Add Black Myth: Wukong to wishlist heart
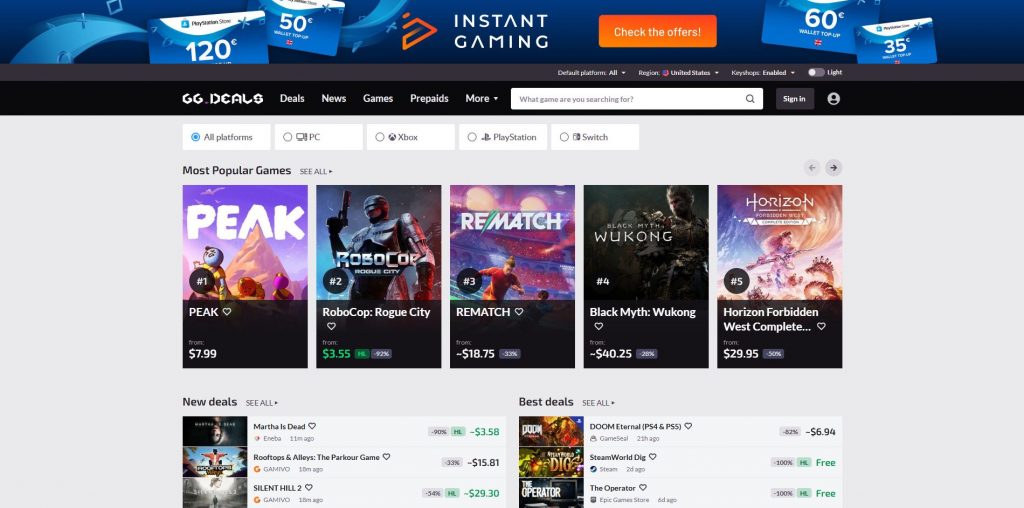 (x=598, y=326)
